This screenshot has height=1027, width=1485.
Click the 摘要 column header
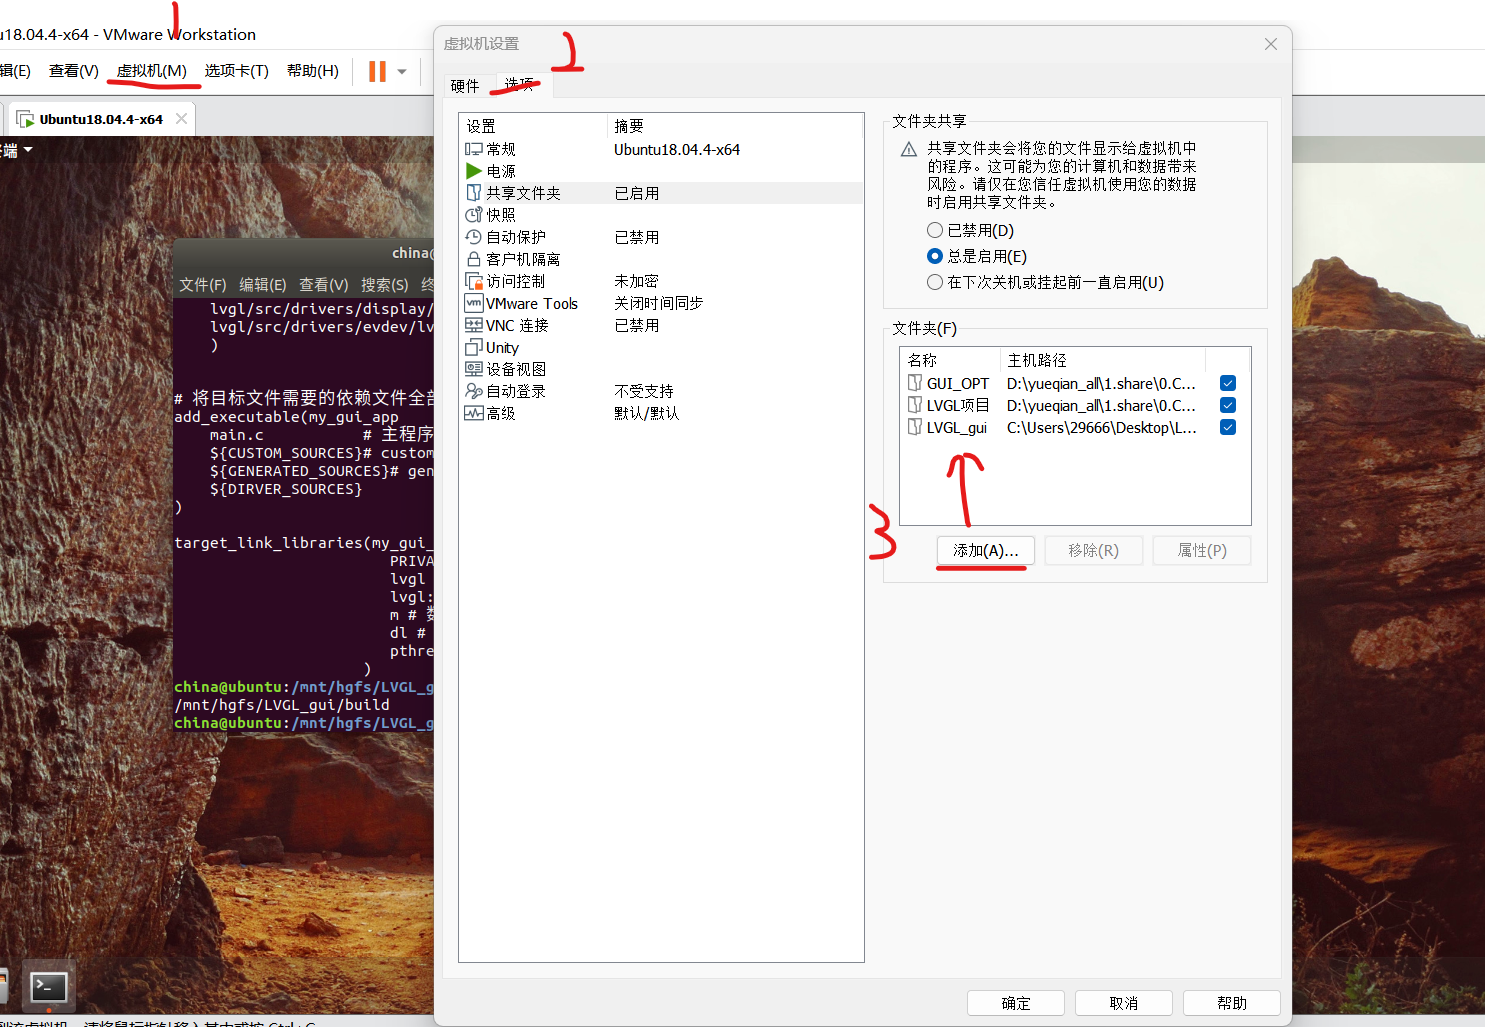pyautogui.click(x=735, y=126)
